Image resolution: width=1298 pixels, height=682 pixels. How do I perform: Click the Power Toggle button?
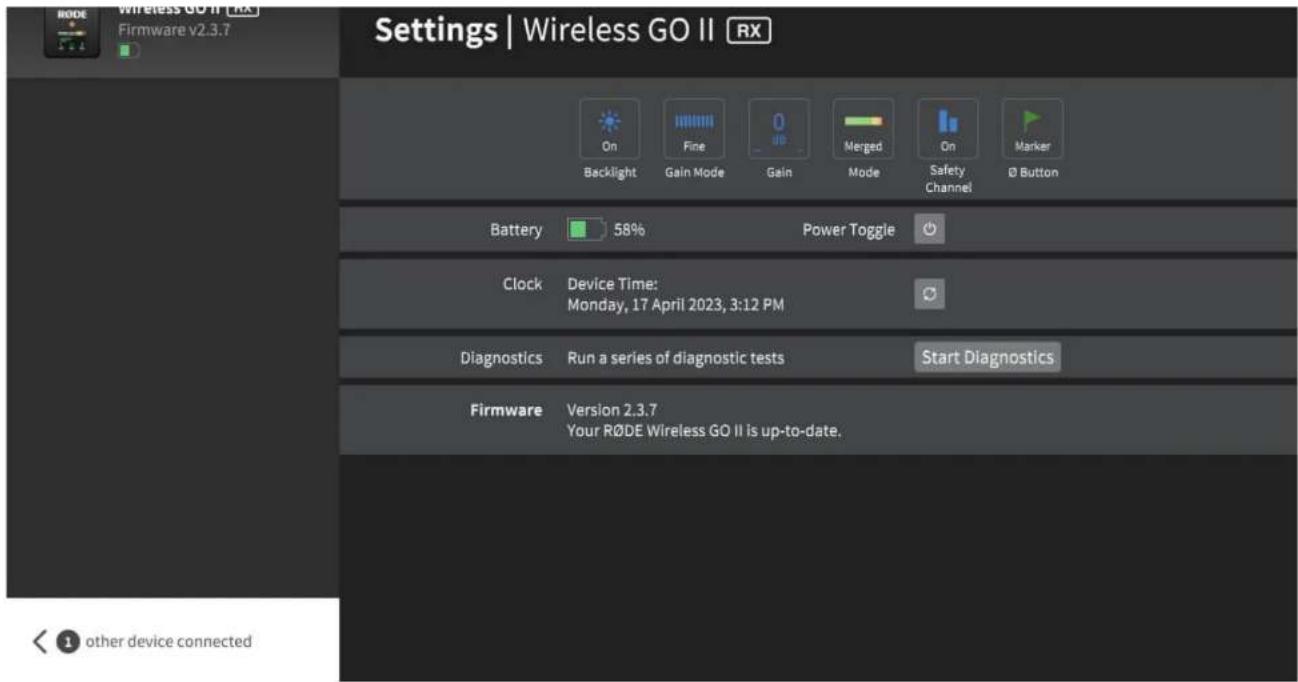pos(929,230)
